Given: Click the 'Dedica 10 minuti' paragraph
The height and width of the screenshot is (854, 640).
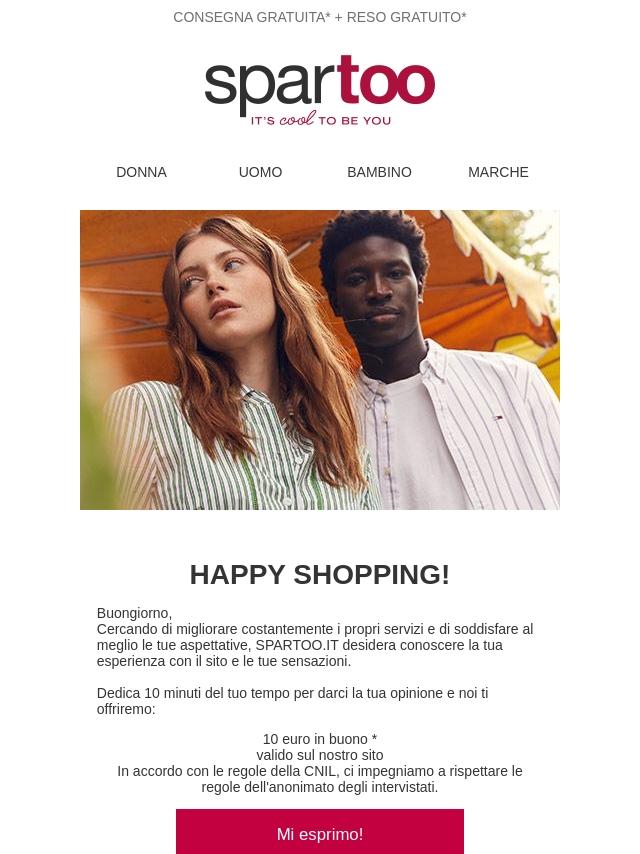Looking at the screenshot, I should tap(292, 701).
